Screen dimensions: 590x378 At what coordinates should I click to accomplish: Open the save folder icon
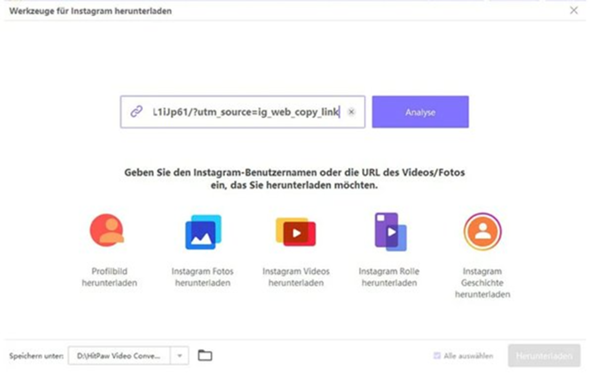pyautogui.click(x=205, y=355)
